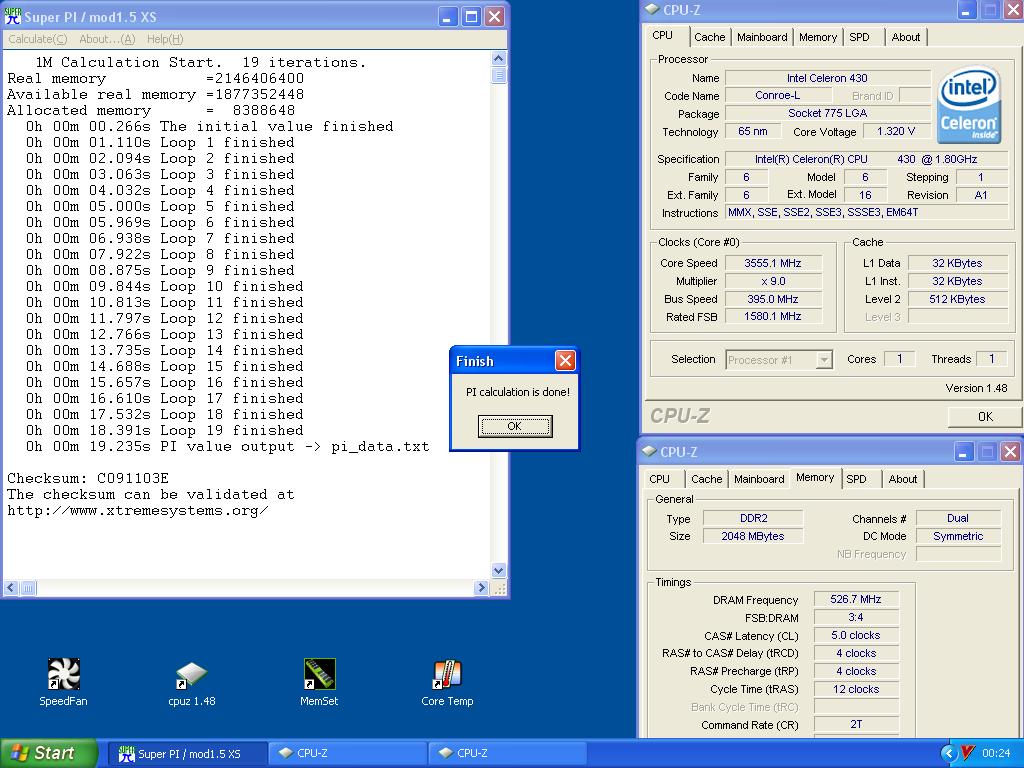Click the CAS# Latency value 5.0 clocks

(x=856, y=635)
